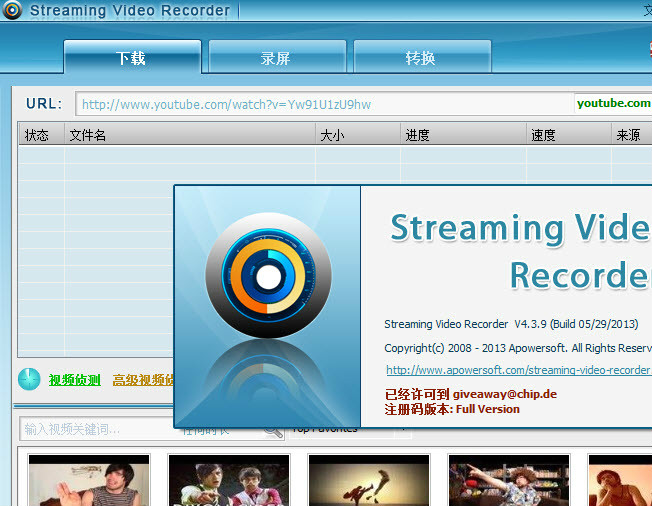Open fourth thumbnail with curly-haired pointing man
Viewport: 652px width, 506px height.
509,480
